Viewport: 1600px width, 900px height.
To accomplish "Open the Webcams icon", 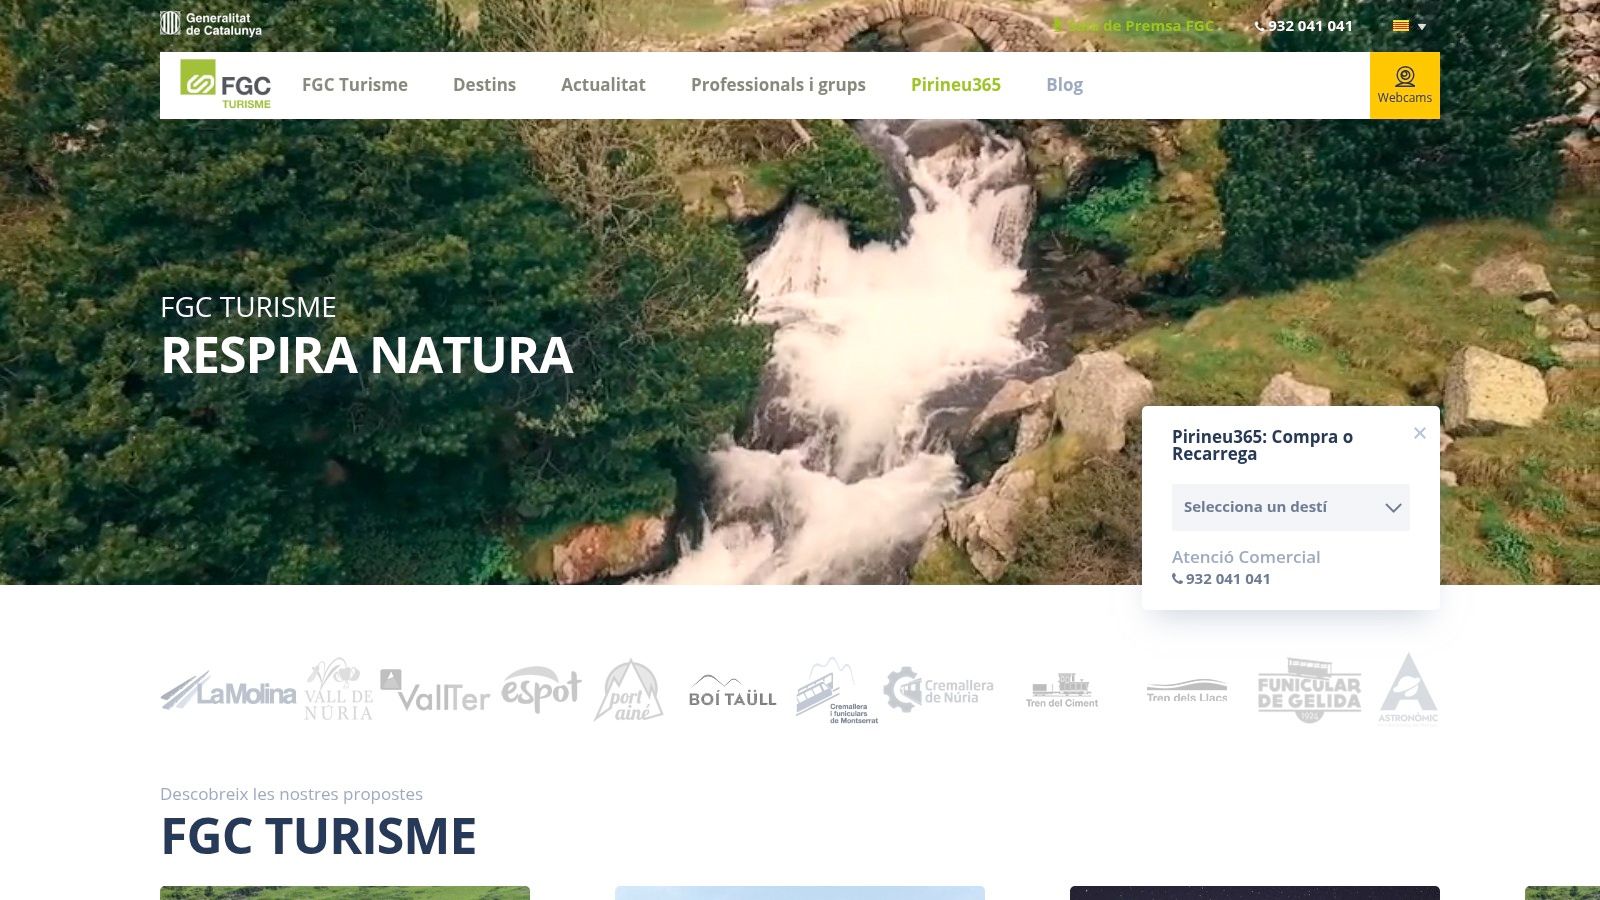I will pos(1404,85).
